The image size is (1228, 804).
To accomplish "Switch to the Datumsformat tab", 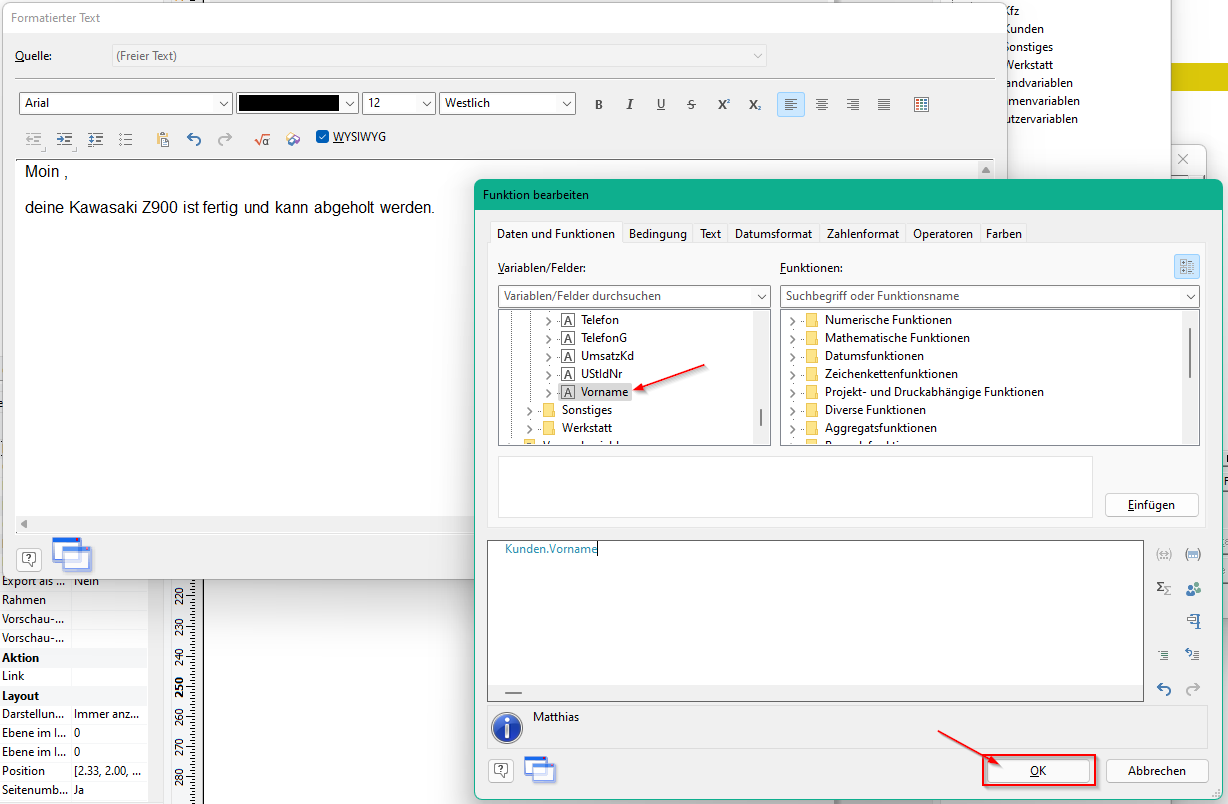I will tap(773, 234).
